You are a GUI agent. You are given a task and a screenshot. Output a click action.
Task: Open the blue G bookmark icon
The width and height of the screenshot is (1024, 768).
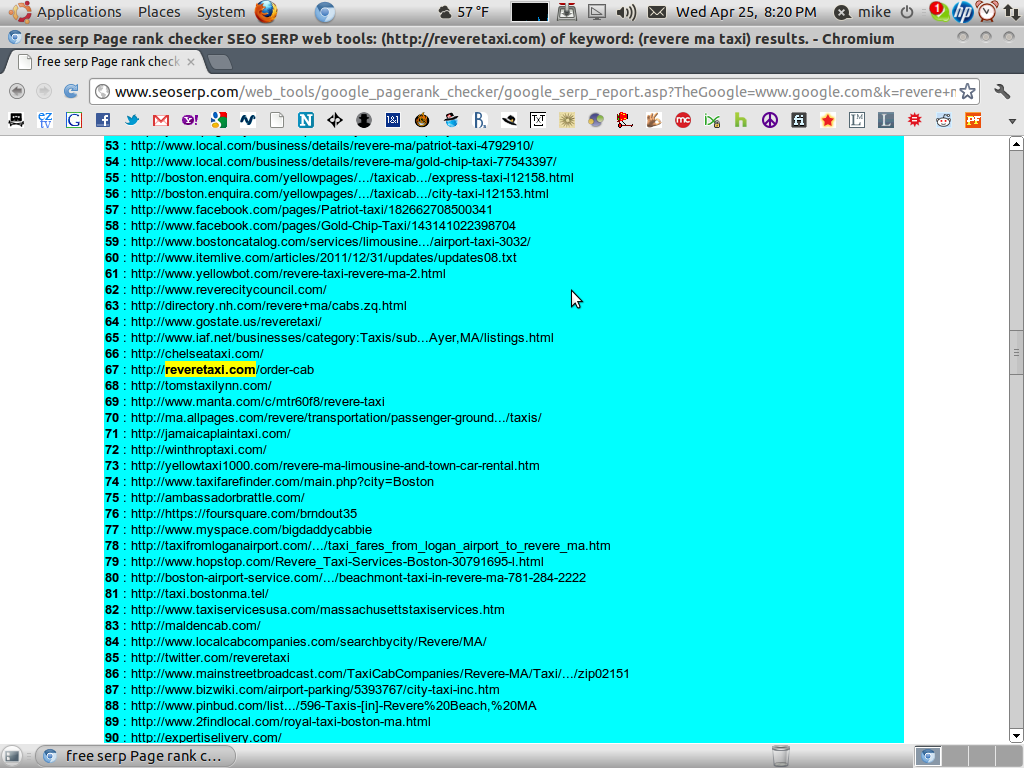(74, 120)
